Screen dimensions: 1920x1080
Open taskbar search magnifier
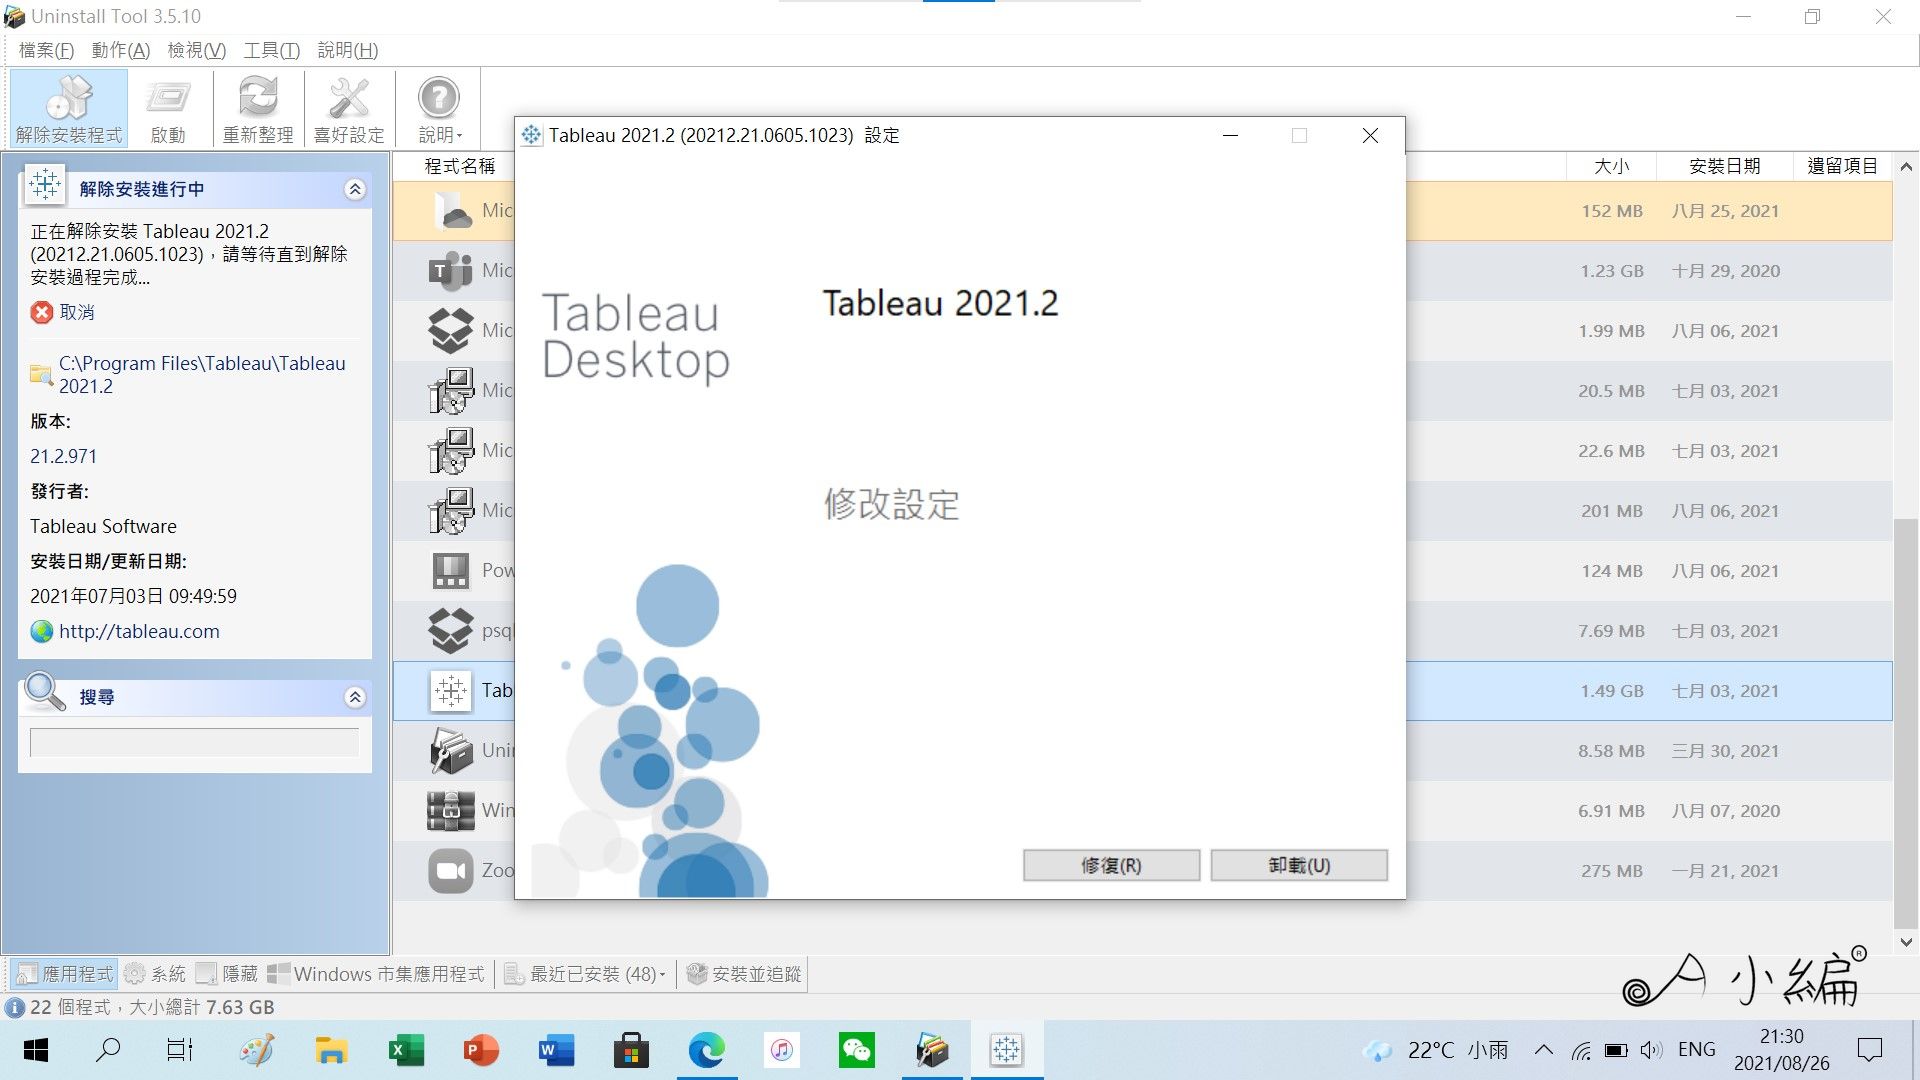(x=107, y=1050)
